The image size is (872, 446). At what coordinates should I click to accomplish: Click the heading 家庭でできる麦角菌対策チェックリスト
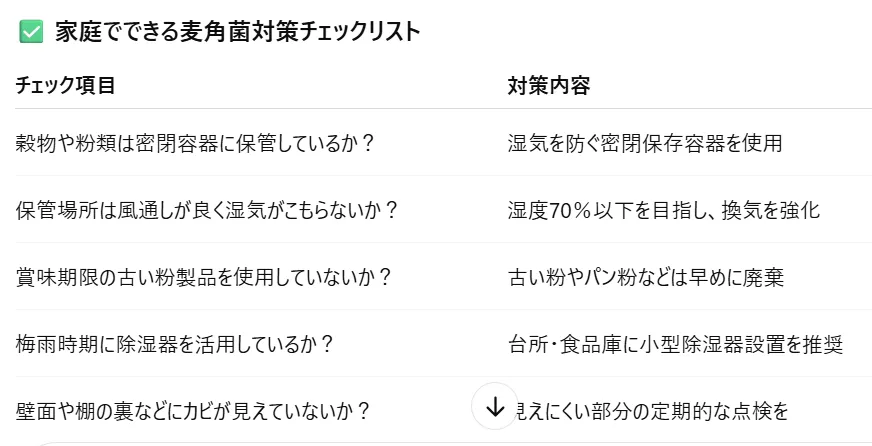click(238, 32)
